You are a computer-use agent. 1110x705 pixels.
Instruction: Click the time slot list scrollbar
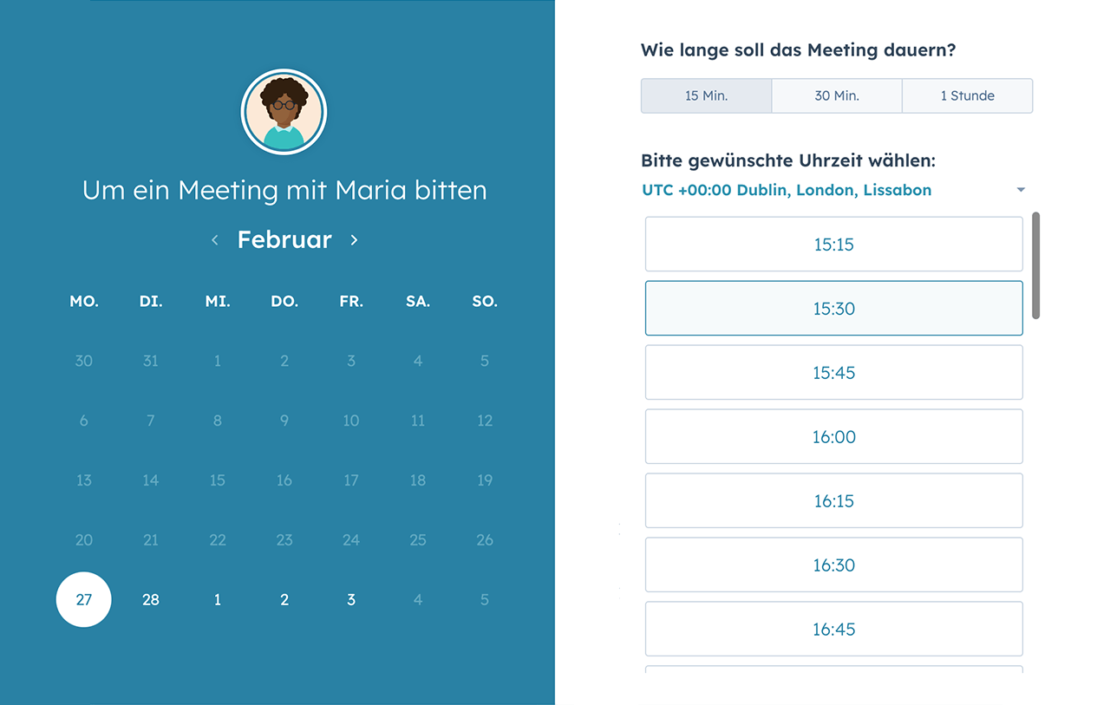(x=1036, y=265)
